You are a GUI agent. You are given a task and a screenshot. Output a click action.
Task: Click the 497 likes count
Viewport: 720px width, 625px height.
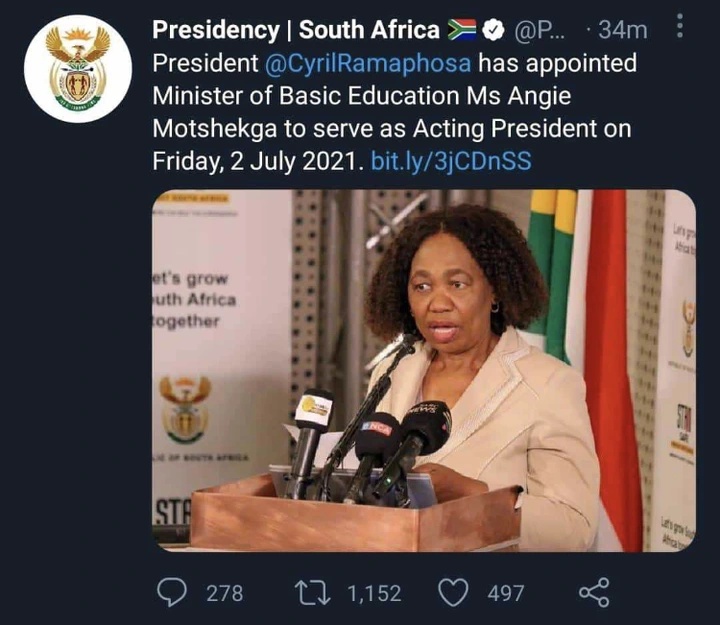tap(505, 593)
